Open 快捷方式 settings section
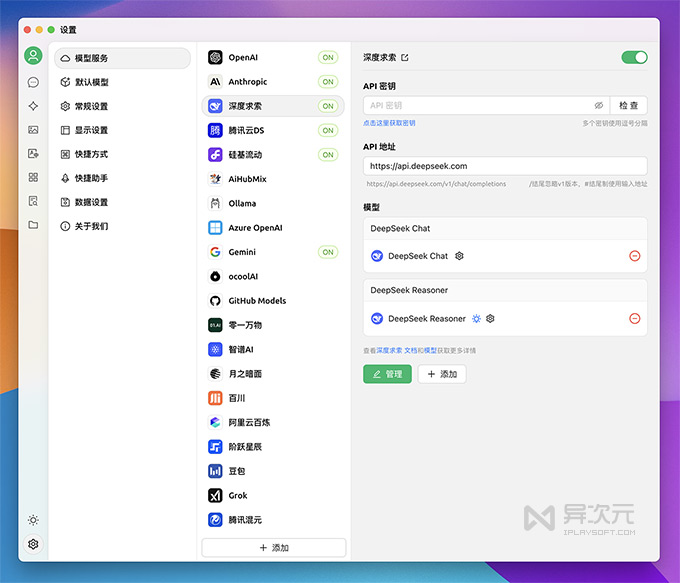 (x=122, y=154)
